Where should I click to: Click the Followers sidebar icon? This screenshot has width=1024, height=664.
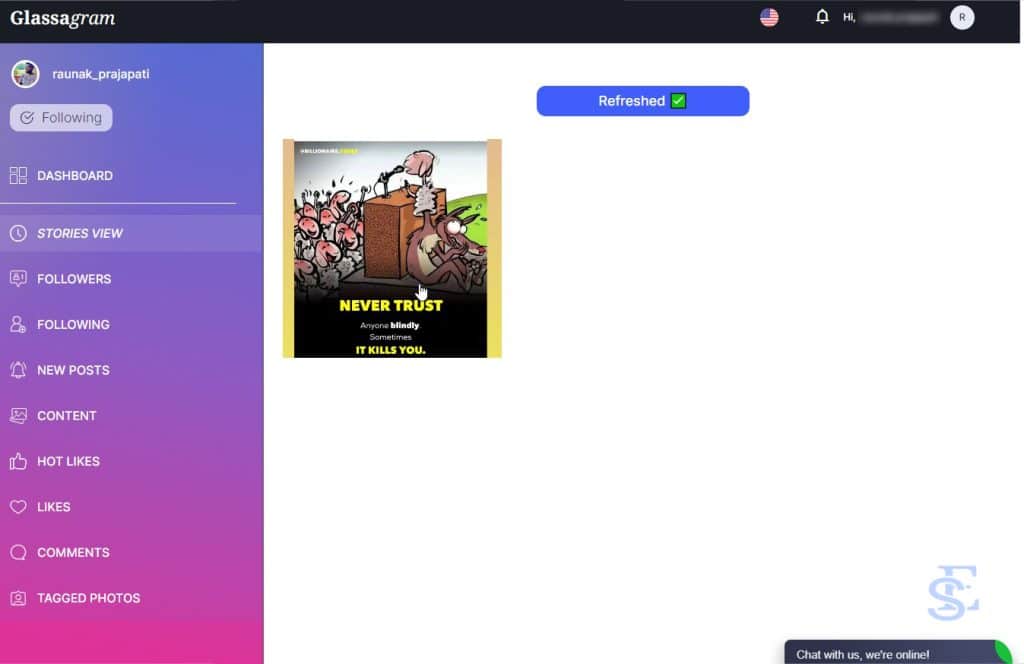[18, 279]
